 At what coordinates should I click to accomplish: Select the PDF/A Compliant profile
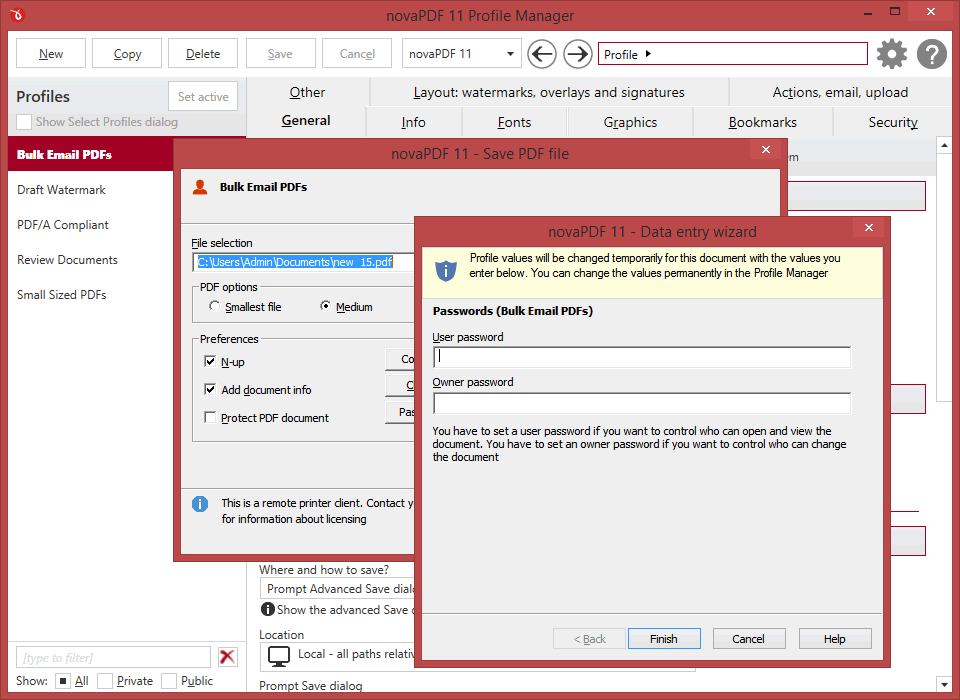91,225
